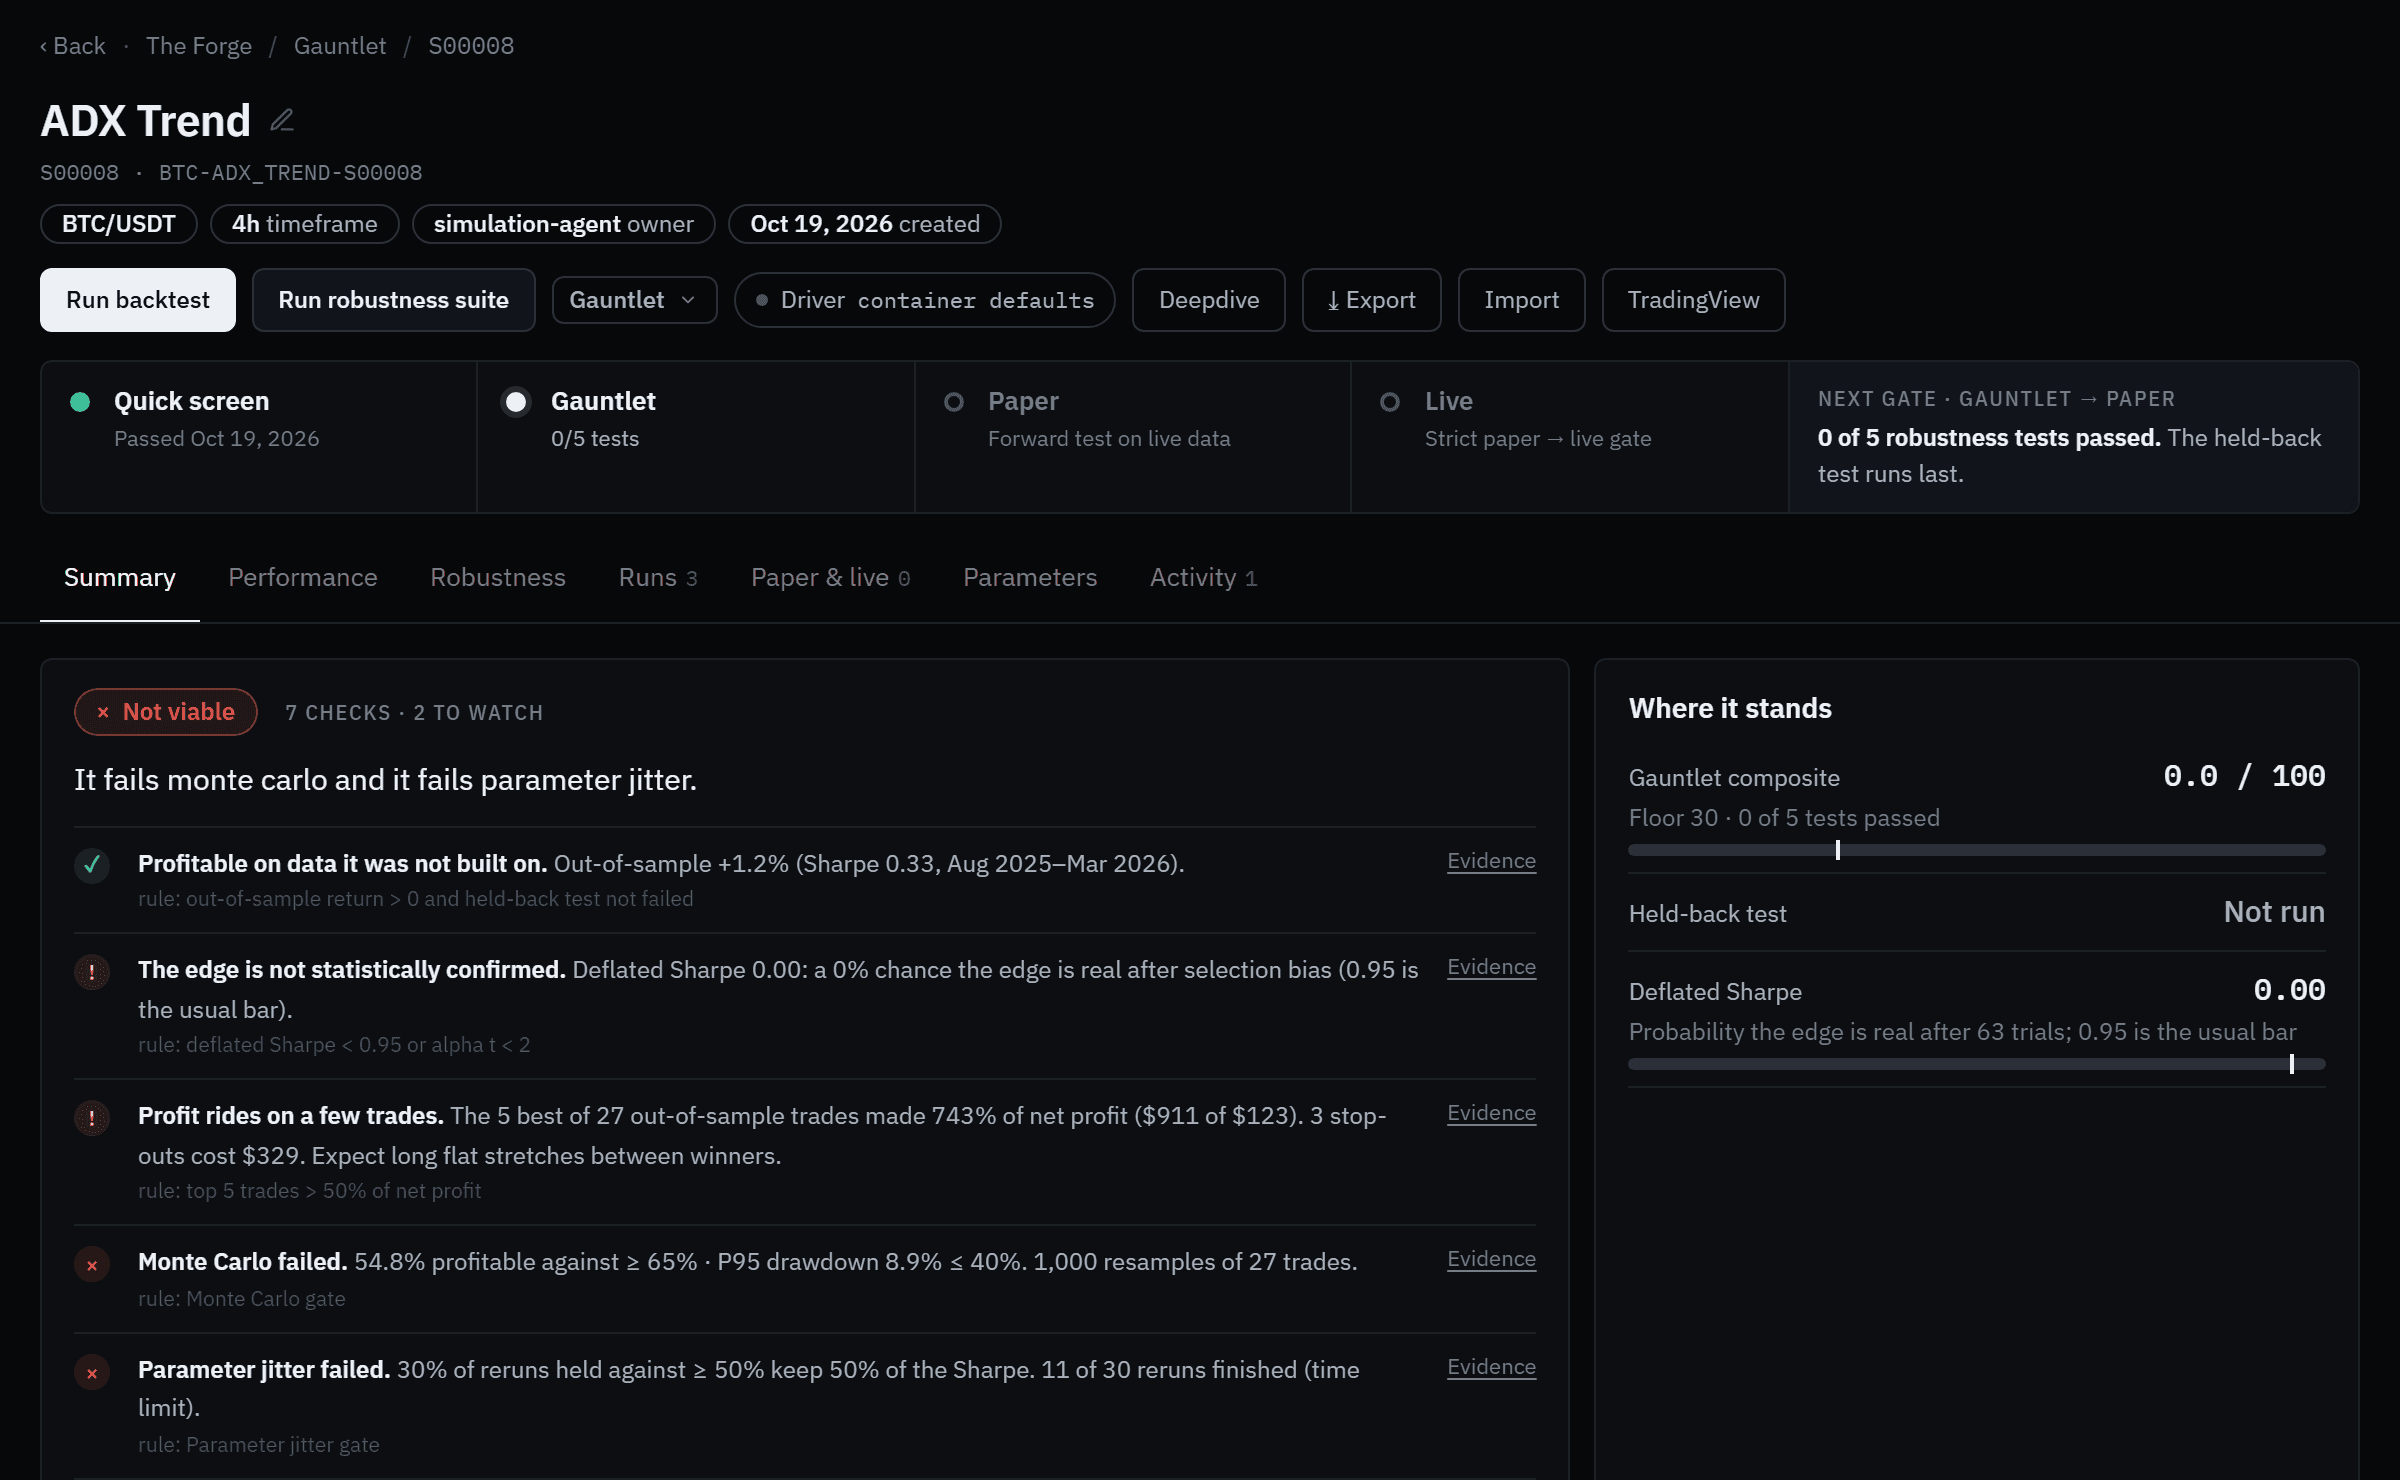
Task: Click the Gauntlet stage indicator dot
Action: coord(516,402)
